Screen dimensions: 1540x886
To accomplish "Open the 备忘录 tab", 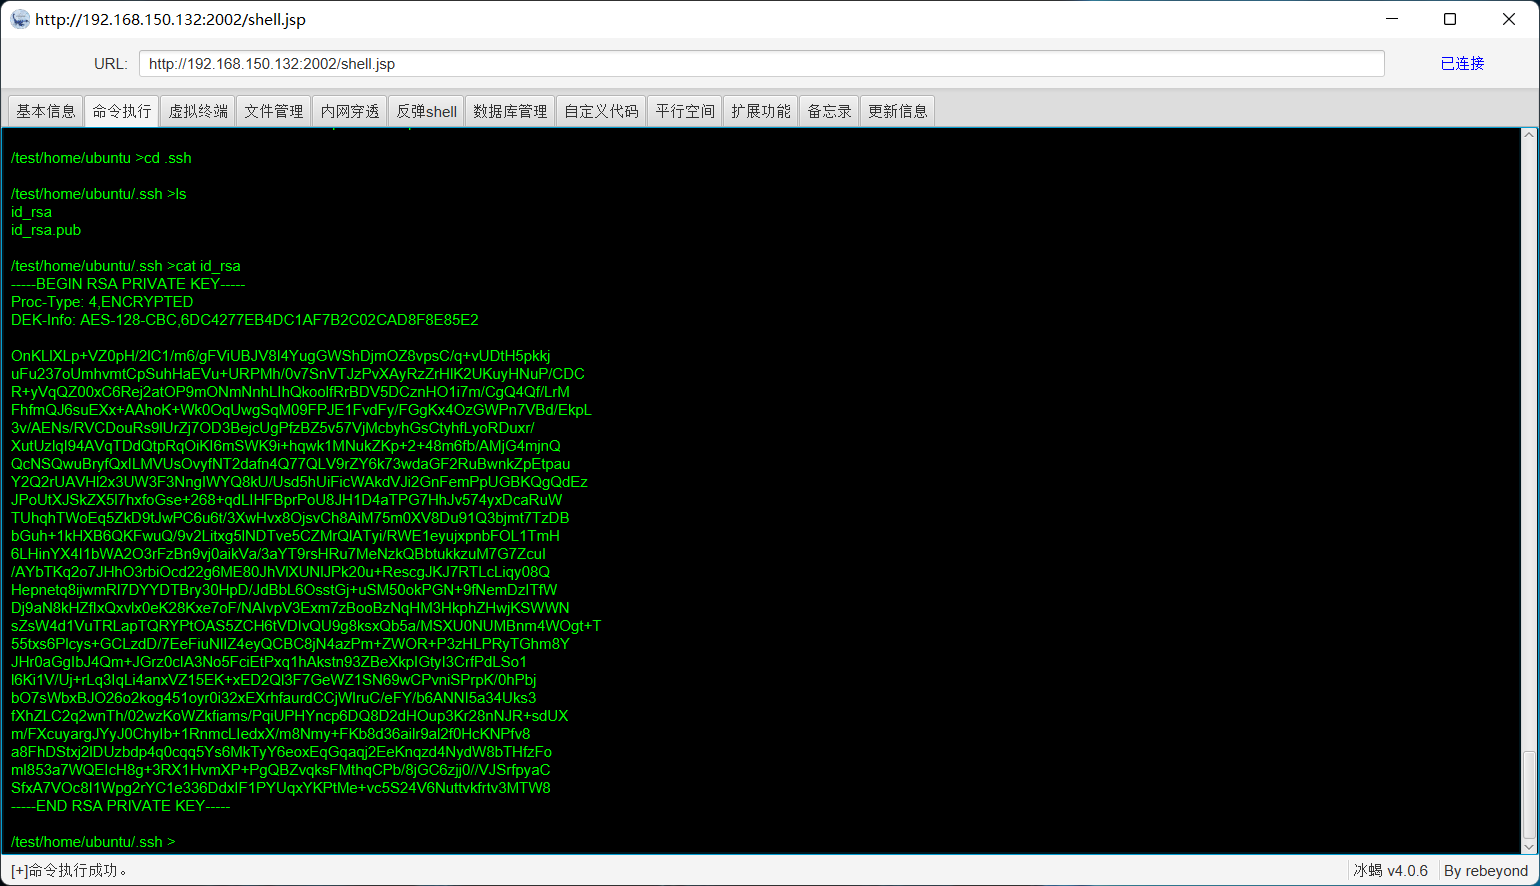I will click(830, 111).
